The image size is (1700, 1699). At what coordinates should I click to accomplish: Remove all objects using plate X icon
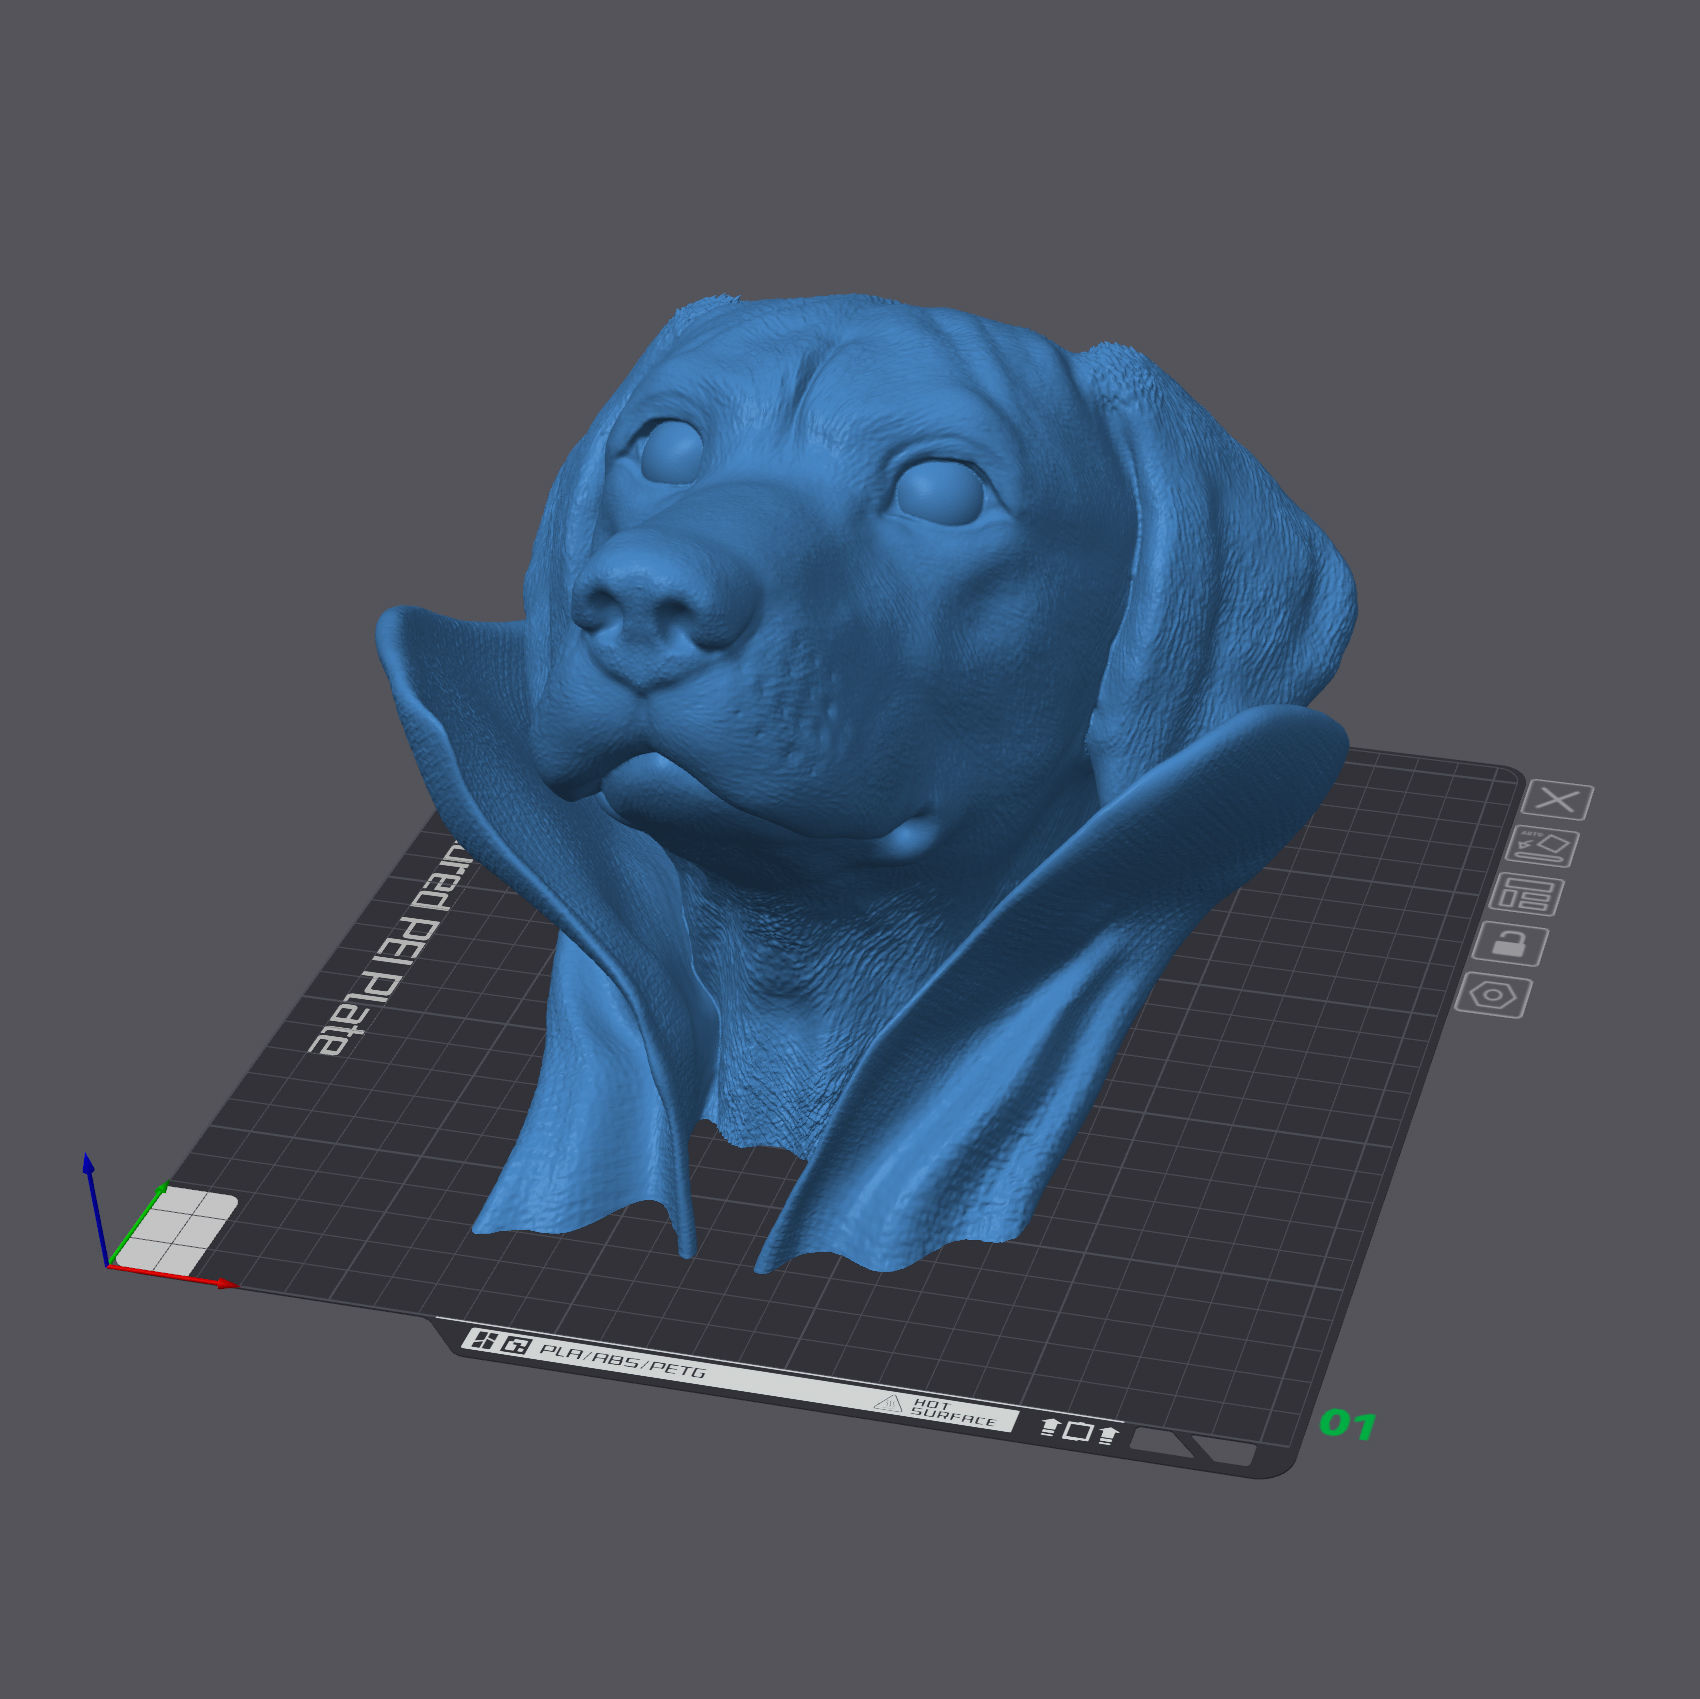(1558, 800)
